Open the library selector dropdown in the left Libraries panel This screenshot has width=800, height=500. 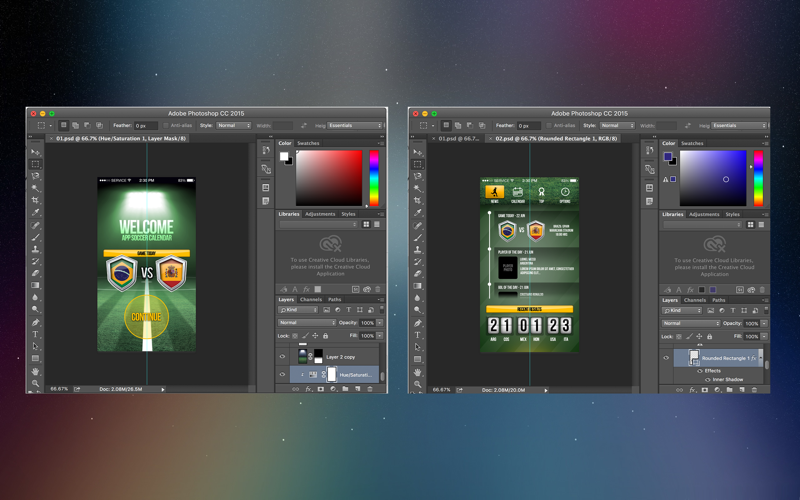click(x=318, y=224)
